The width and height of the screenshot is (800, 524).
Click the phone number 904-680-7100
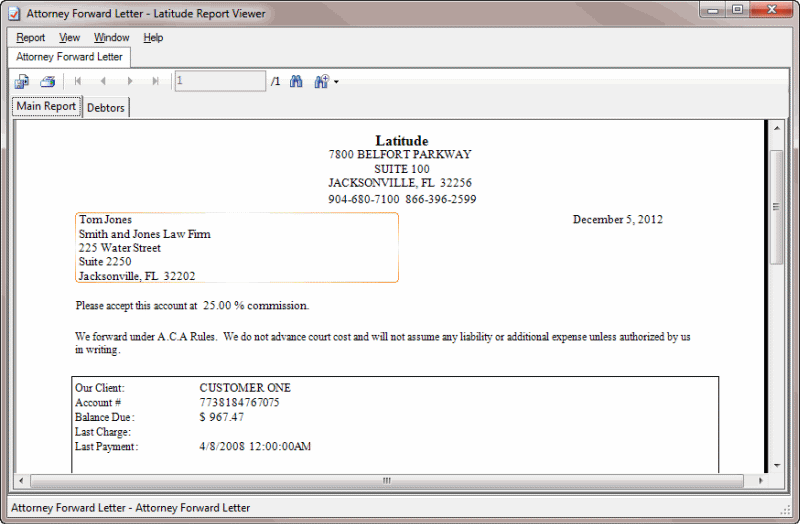[363, 199]
